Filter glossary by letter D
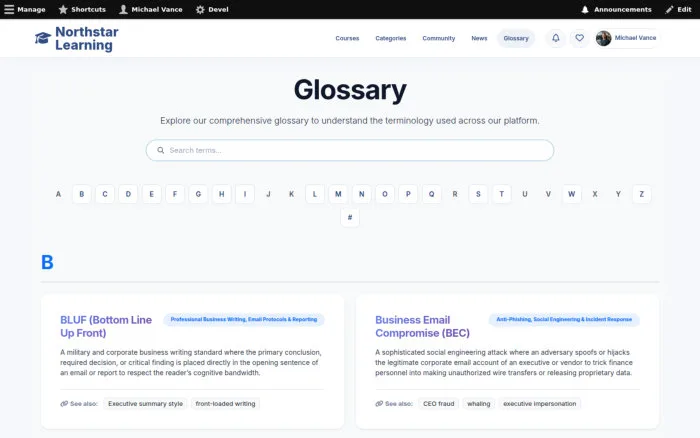The width and height of the screenshot is (700, 438). point(128,194)
